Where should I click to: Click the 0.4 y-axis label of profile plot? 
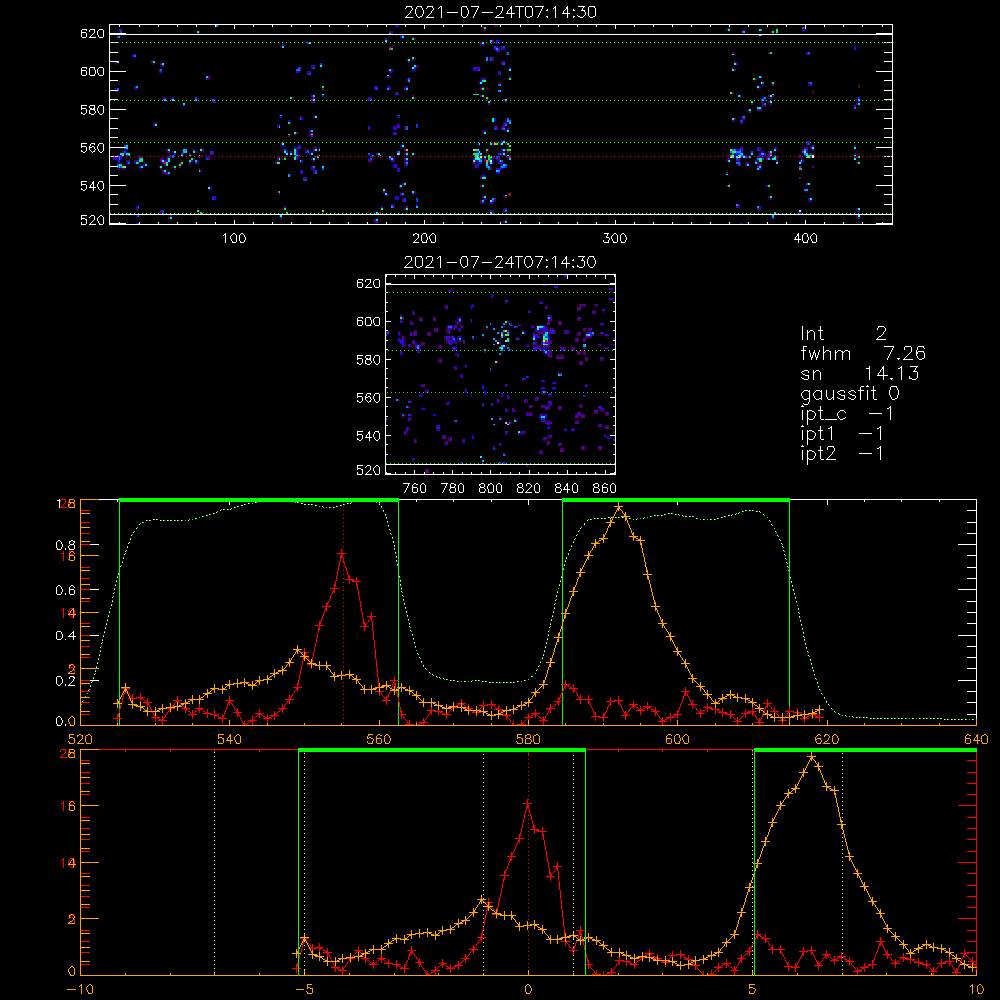coord(65,636)
